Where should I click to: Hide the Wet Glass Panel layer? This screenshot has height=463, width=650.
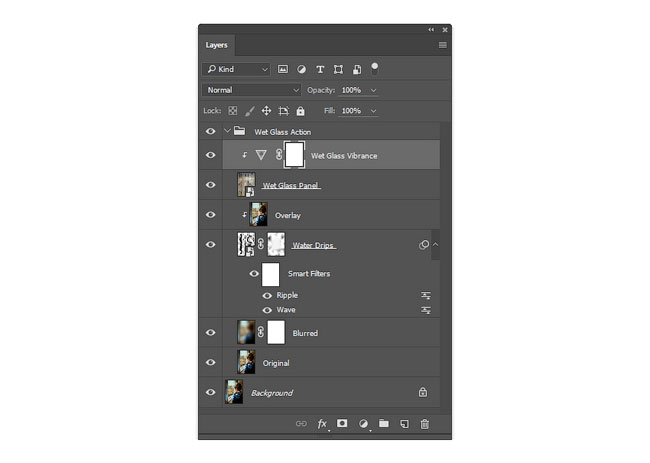point(211,185)
